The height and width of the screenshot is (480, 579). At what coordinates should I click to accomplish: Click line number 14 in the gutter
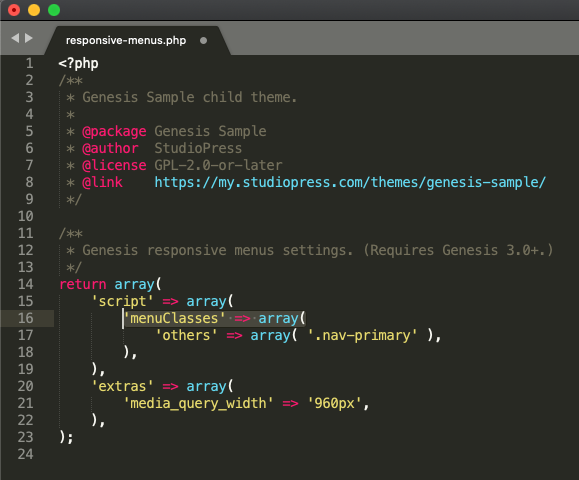(x=25, y=284)
